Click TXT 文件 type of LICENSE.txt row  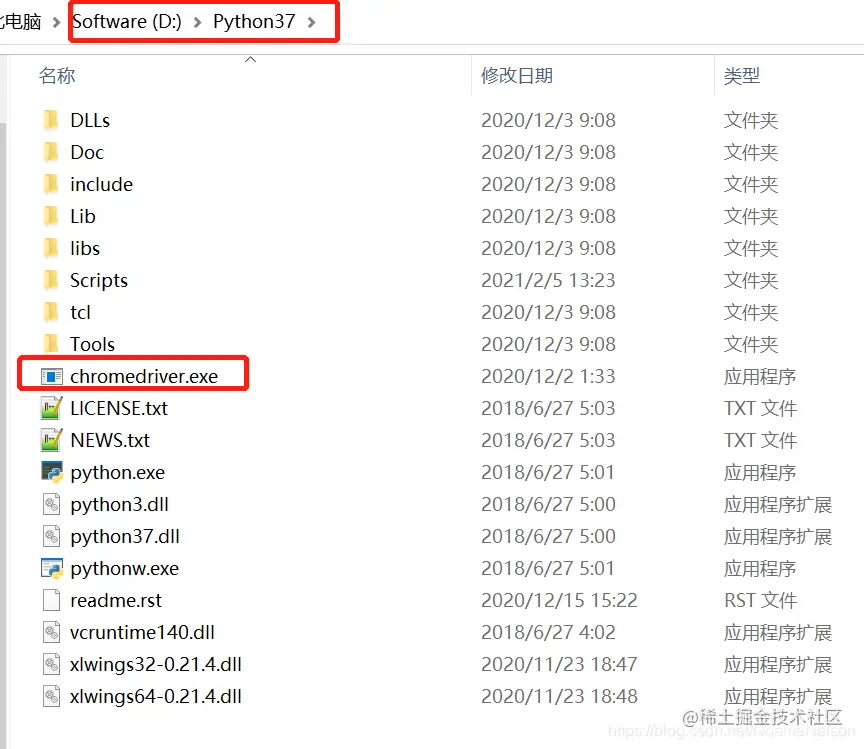click(x=760, y=408)
